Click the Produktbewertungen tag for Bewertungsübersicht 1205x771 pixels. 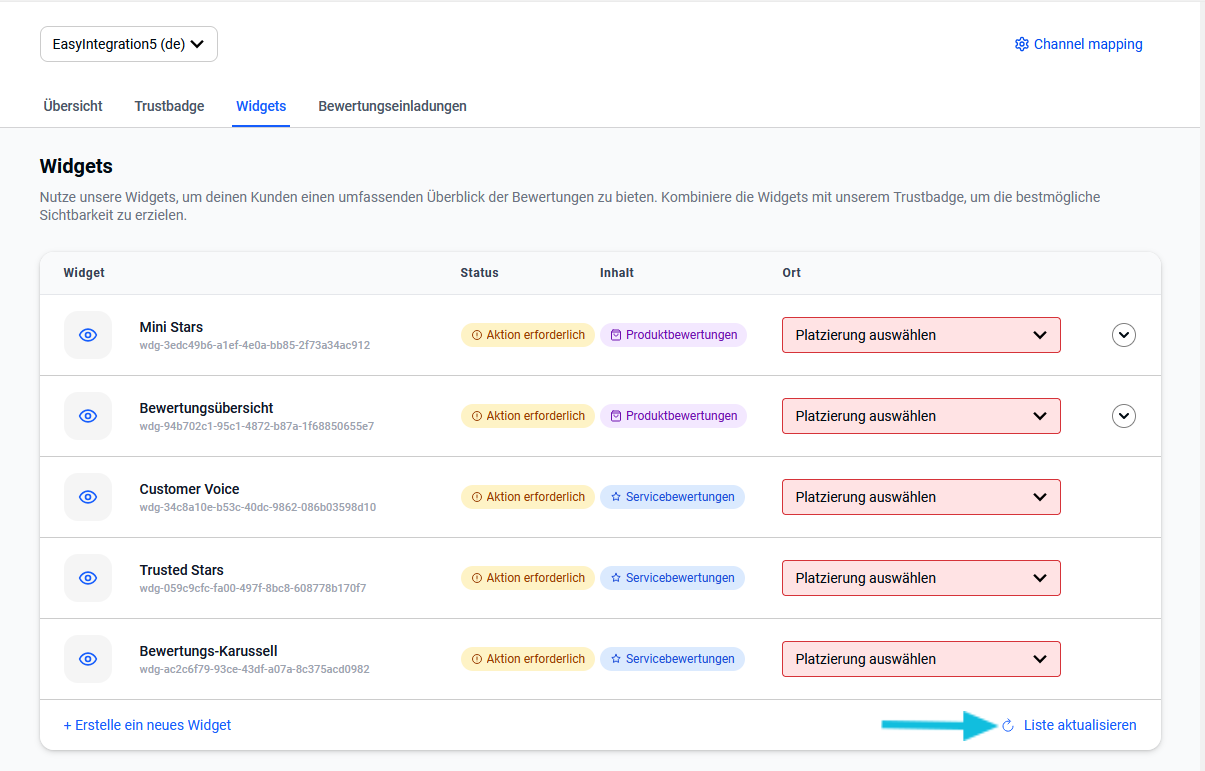click(x=673, y=416)
